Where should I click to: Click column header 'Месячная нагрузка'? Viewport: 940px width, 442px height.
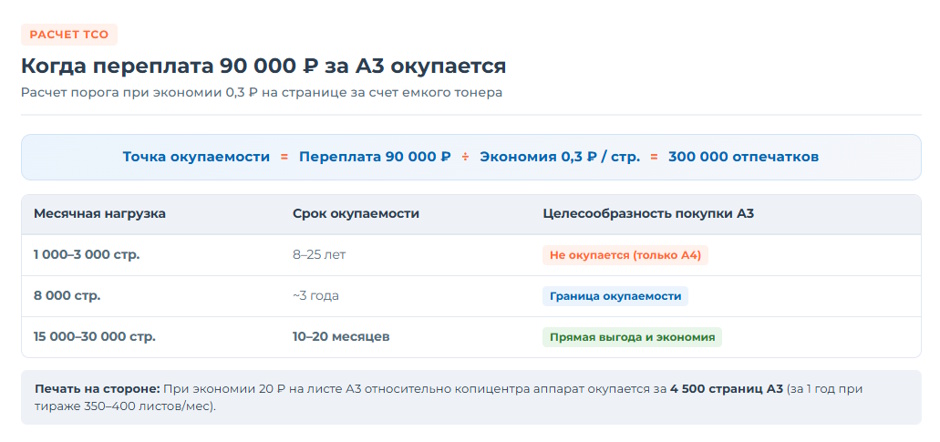[x=100, y=214]
